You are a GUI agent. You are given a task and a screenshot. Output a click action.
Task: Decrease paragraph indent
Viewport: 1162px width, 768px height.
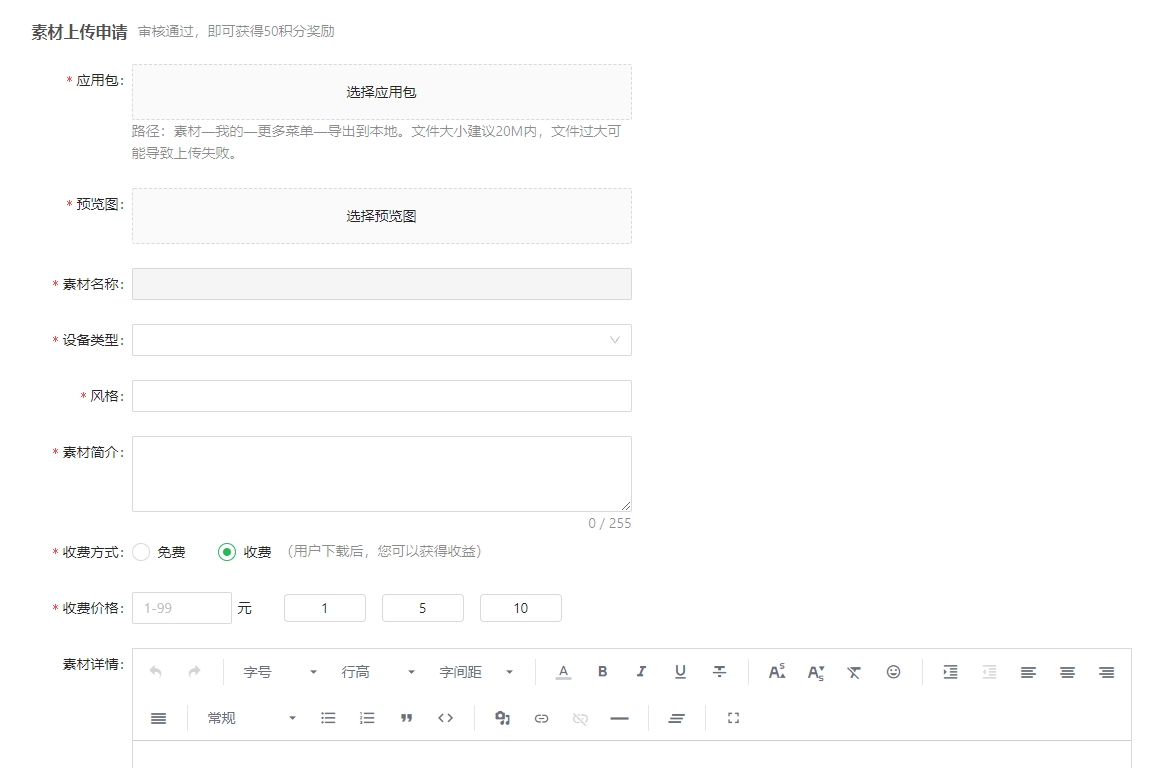[989, 672]
